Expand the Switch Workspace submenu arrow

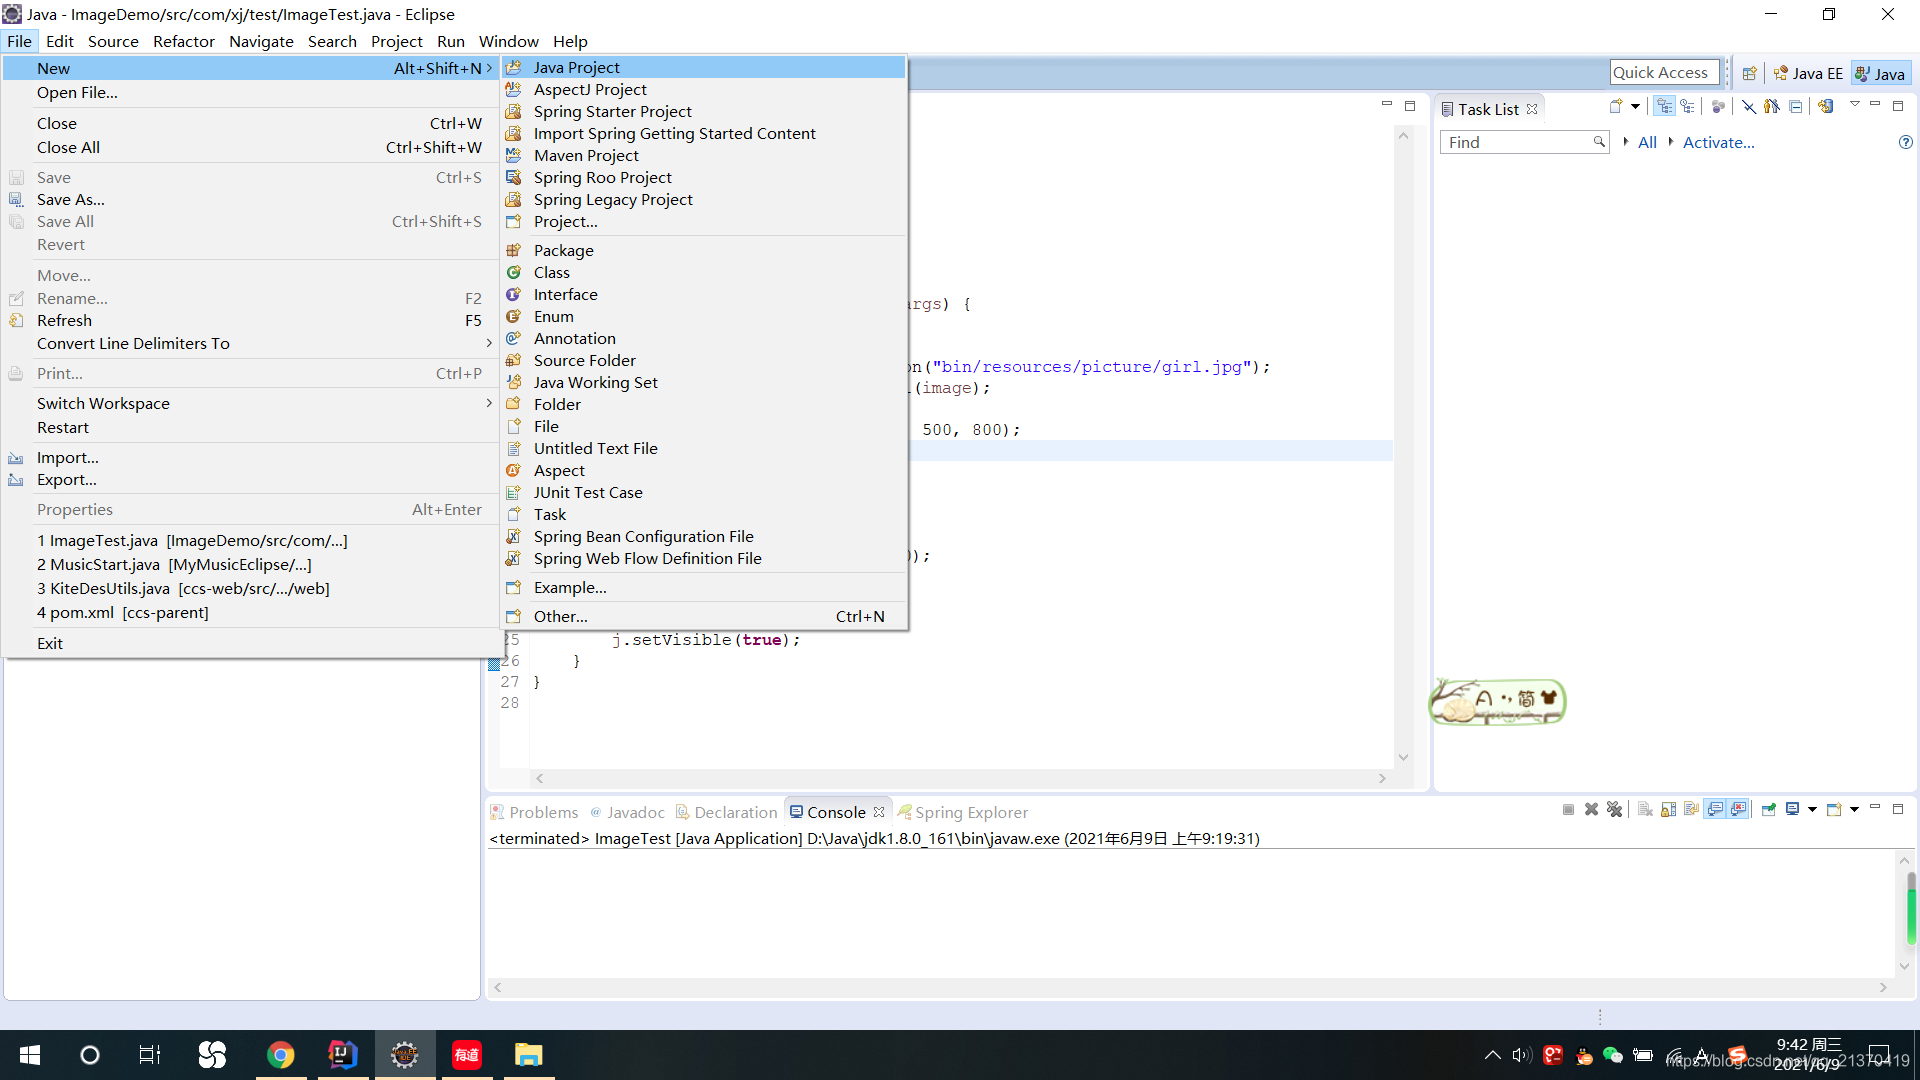pos(489,403)
